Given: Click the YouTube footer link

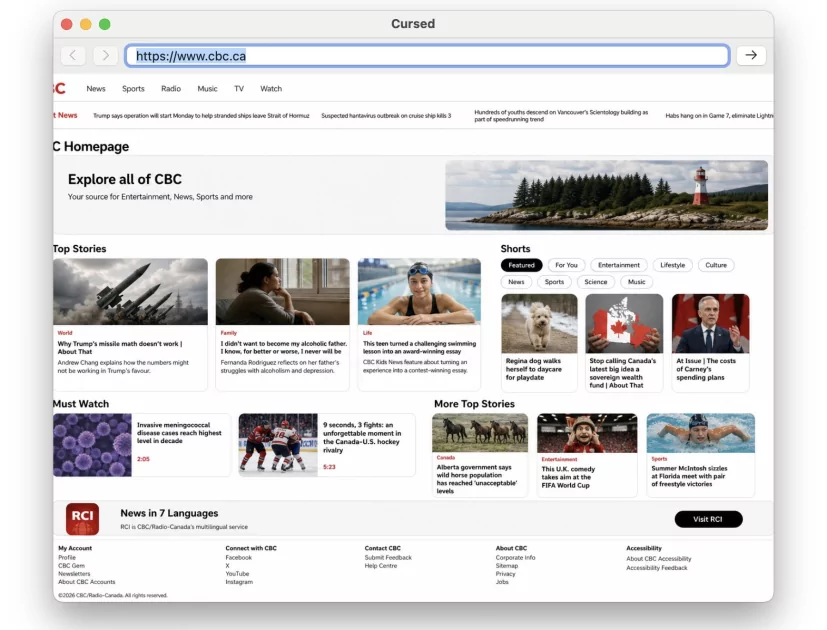Looking at the screenshot, I should point(237,574).
